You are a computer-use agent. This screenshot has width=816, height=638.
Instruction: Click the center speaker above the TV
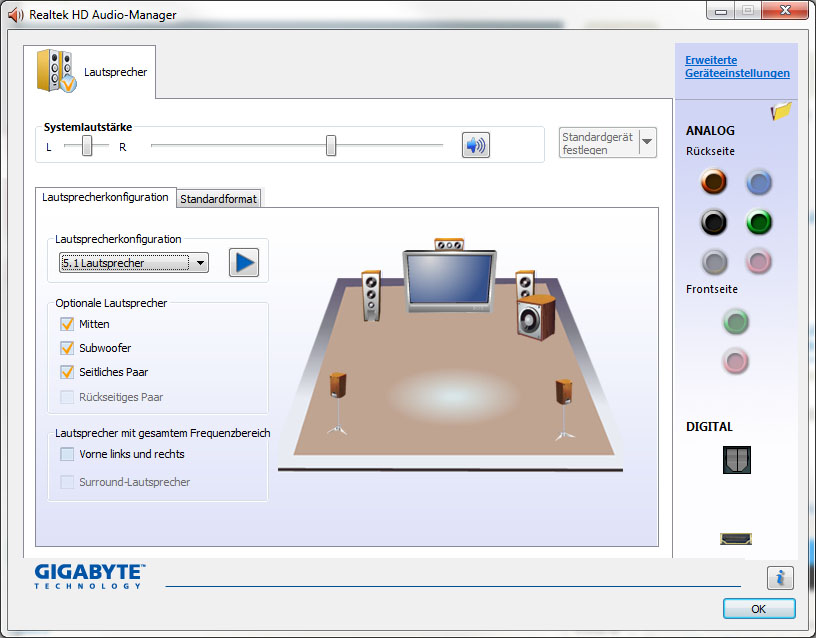tap(449, 244)
